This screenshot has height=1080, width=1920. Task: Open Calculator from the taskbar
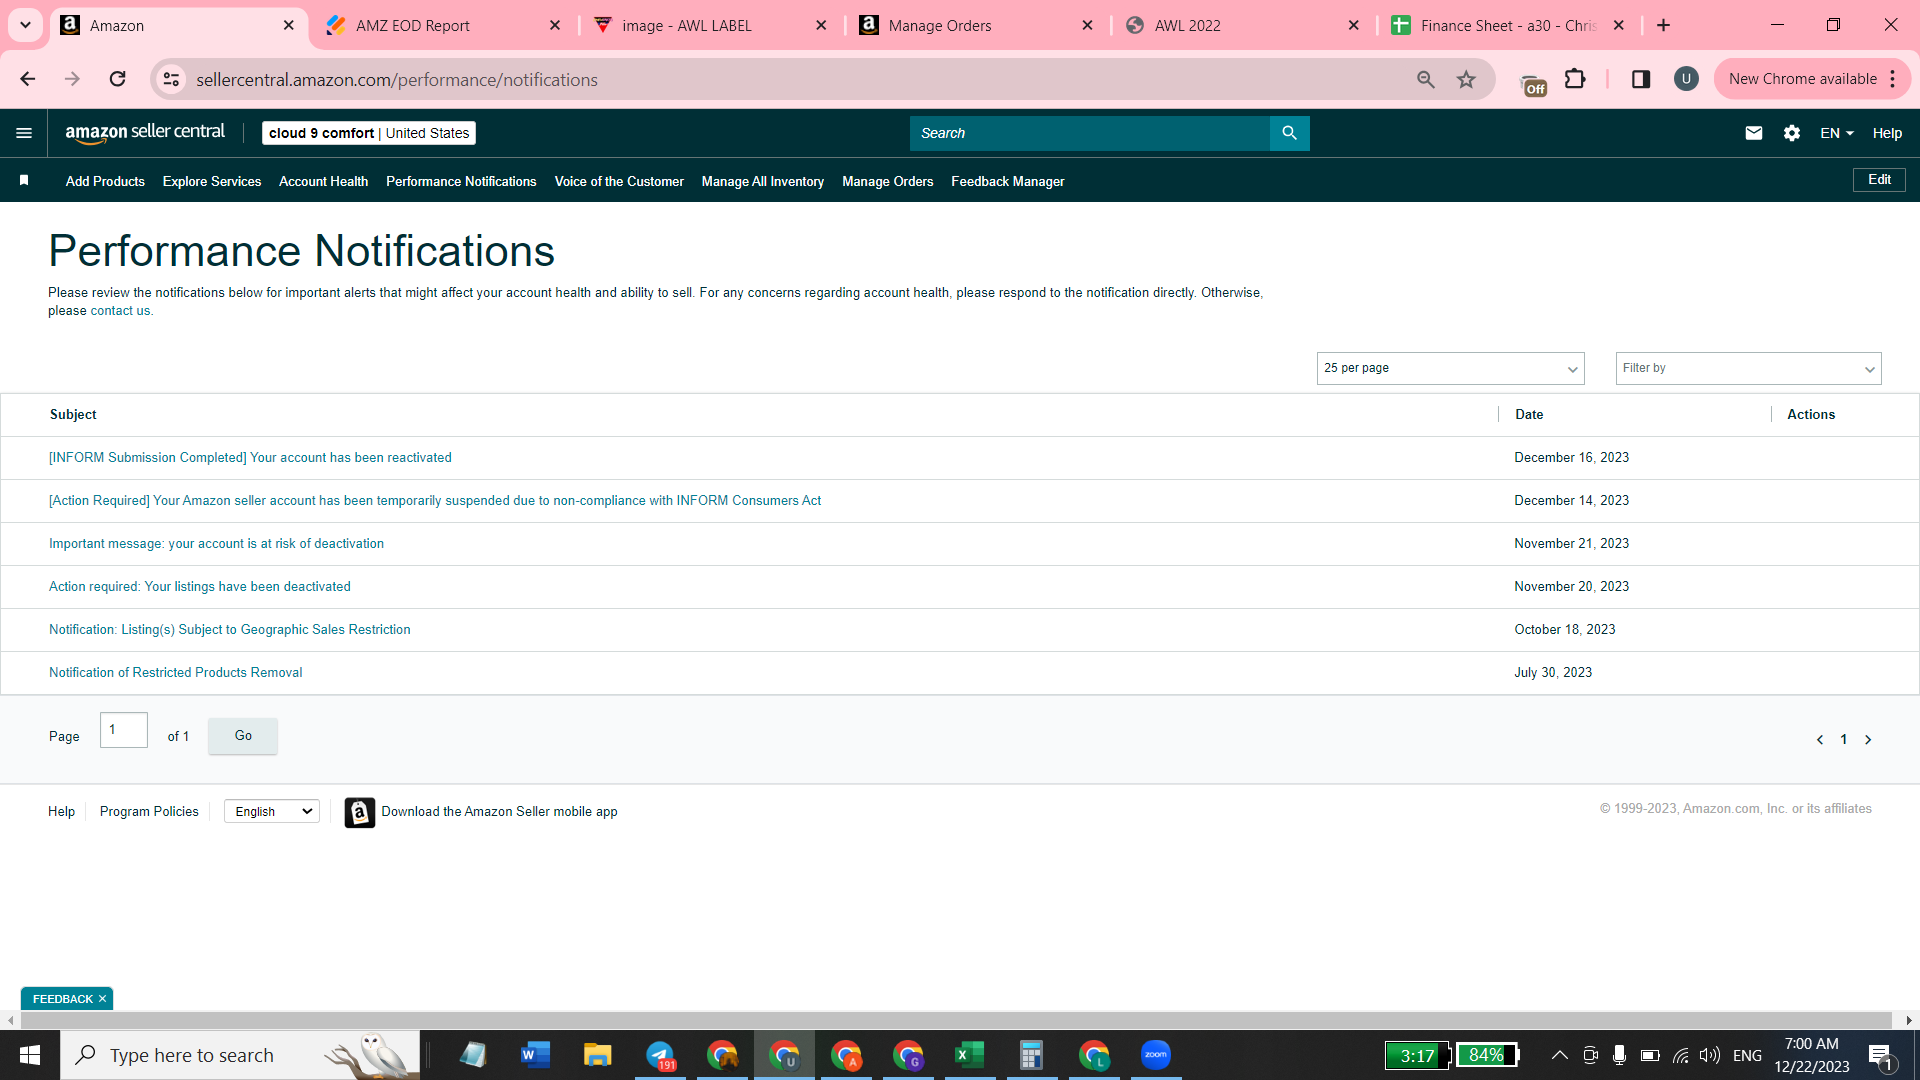[x=1032, y=1055]
